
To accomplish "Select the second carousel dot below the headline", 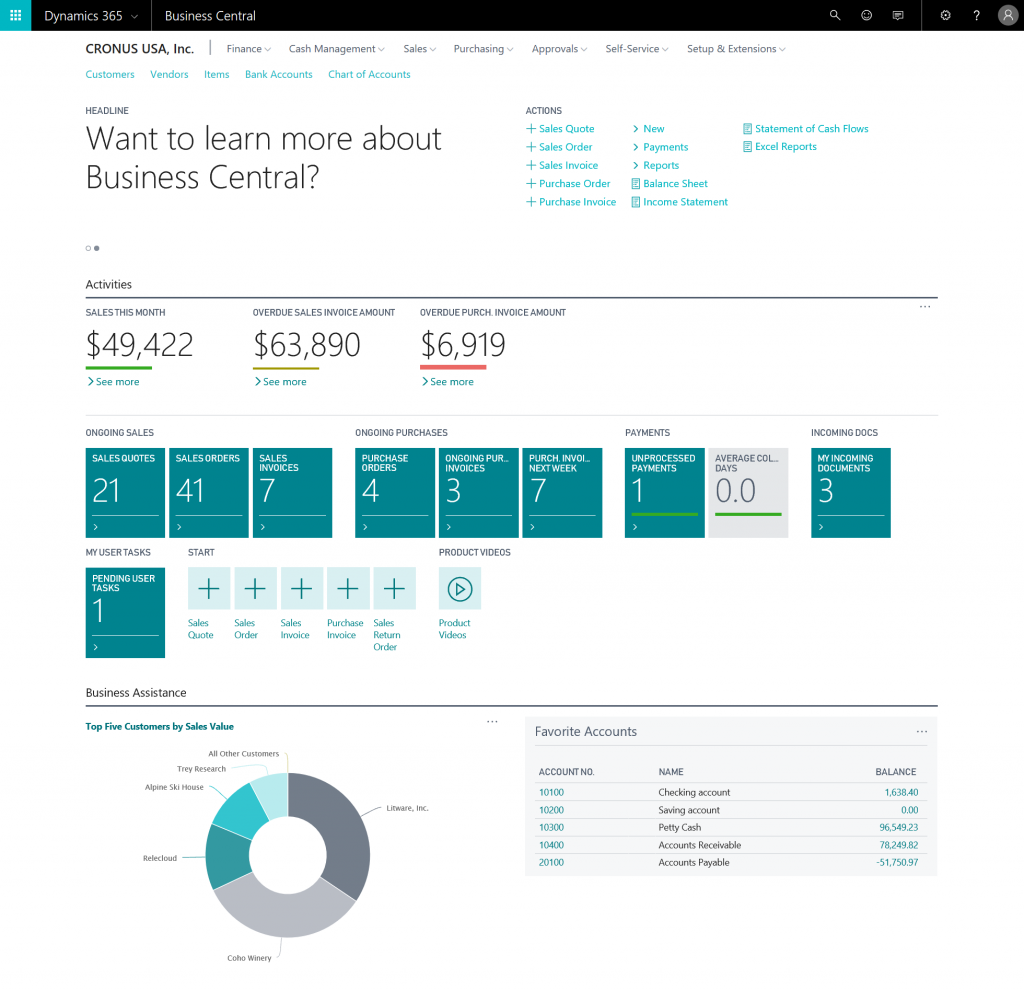I will [x=95, y=248].
